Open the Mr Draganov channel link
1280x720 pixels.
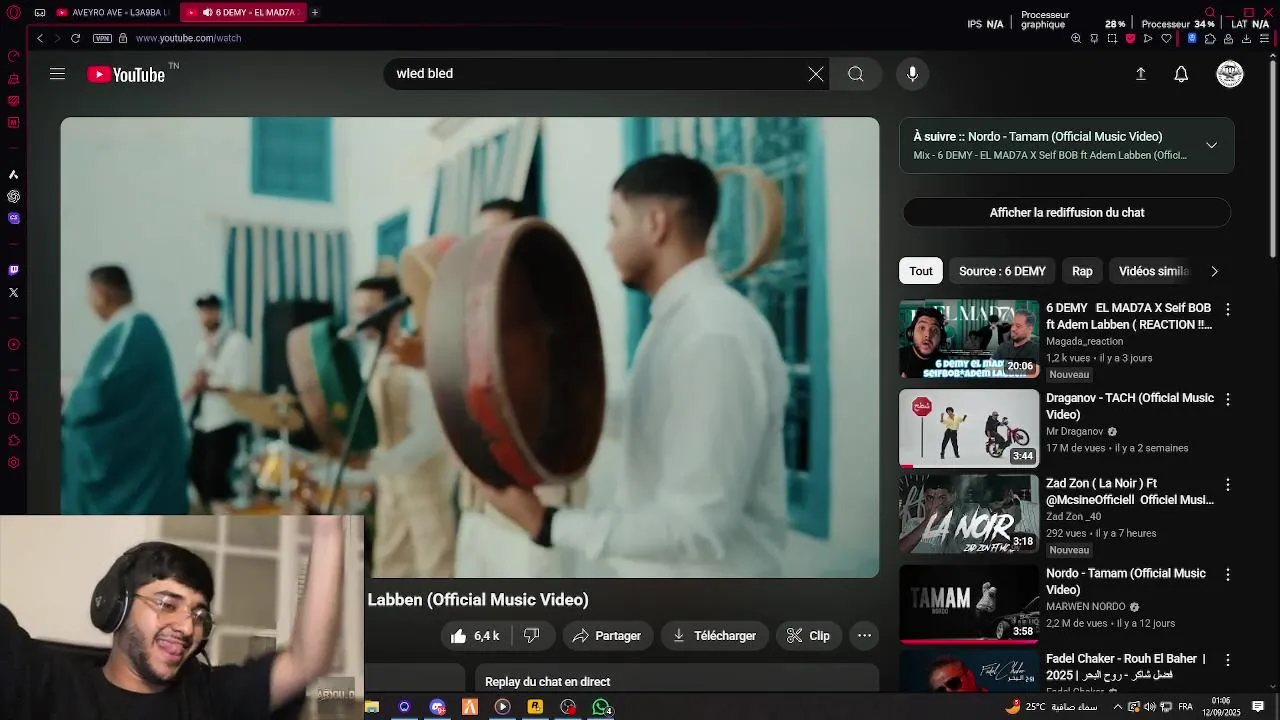[x=1075, y=432]
